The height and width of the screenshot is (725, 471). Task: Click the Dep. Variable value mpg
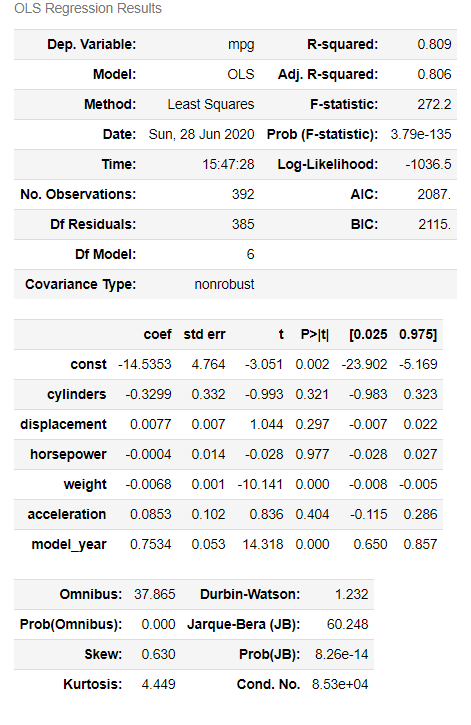[241, 45]
